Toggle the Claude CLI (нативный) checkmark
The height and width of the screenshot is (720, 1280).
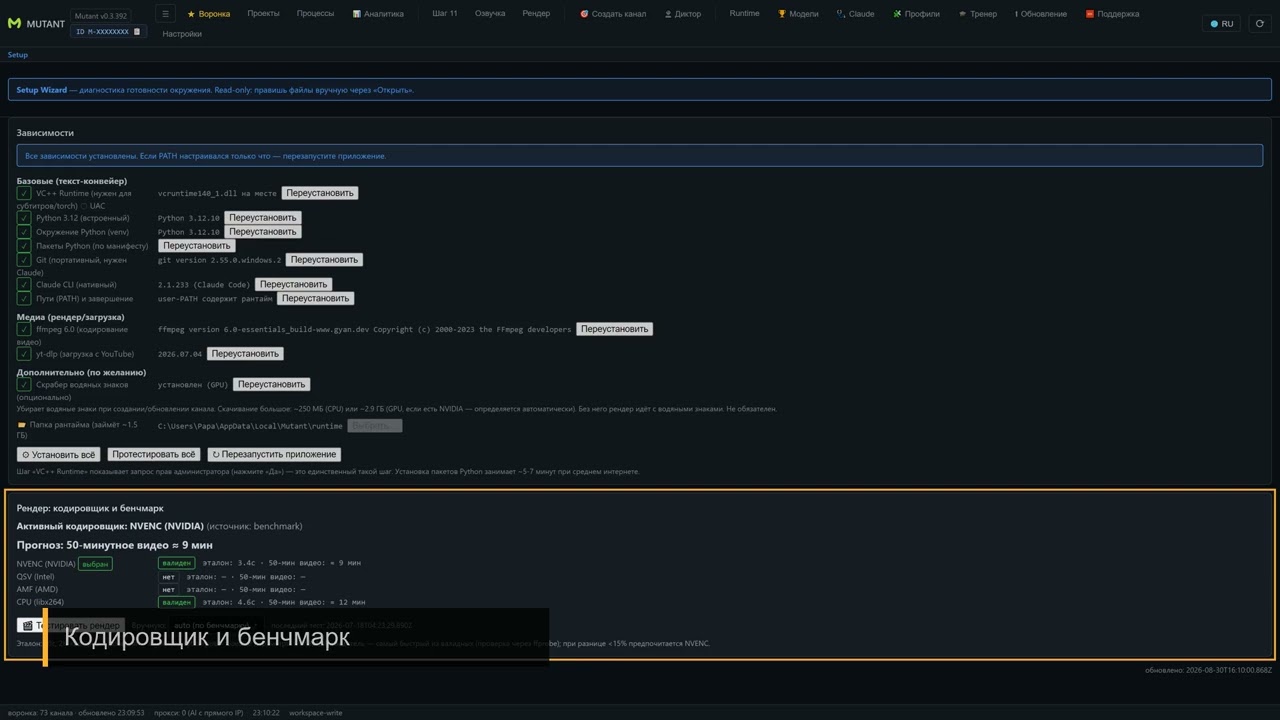tap(24, 285)
